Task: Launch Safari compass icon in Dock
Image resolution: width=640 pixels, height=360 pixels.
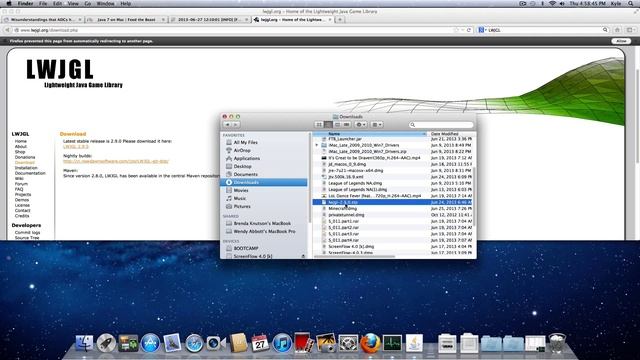Action: point(194,343)
